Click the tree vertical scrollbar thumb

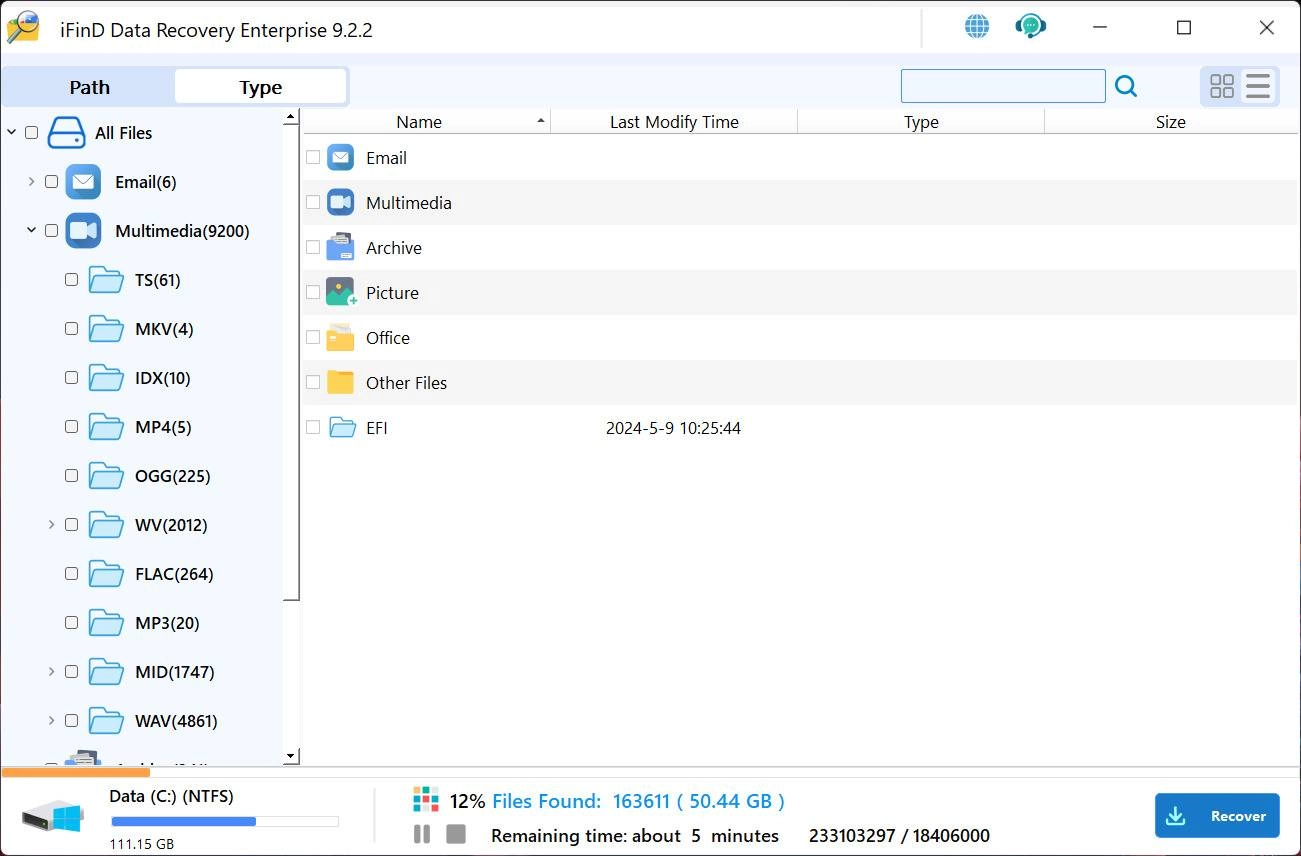coord(291,362)
